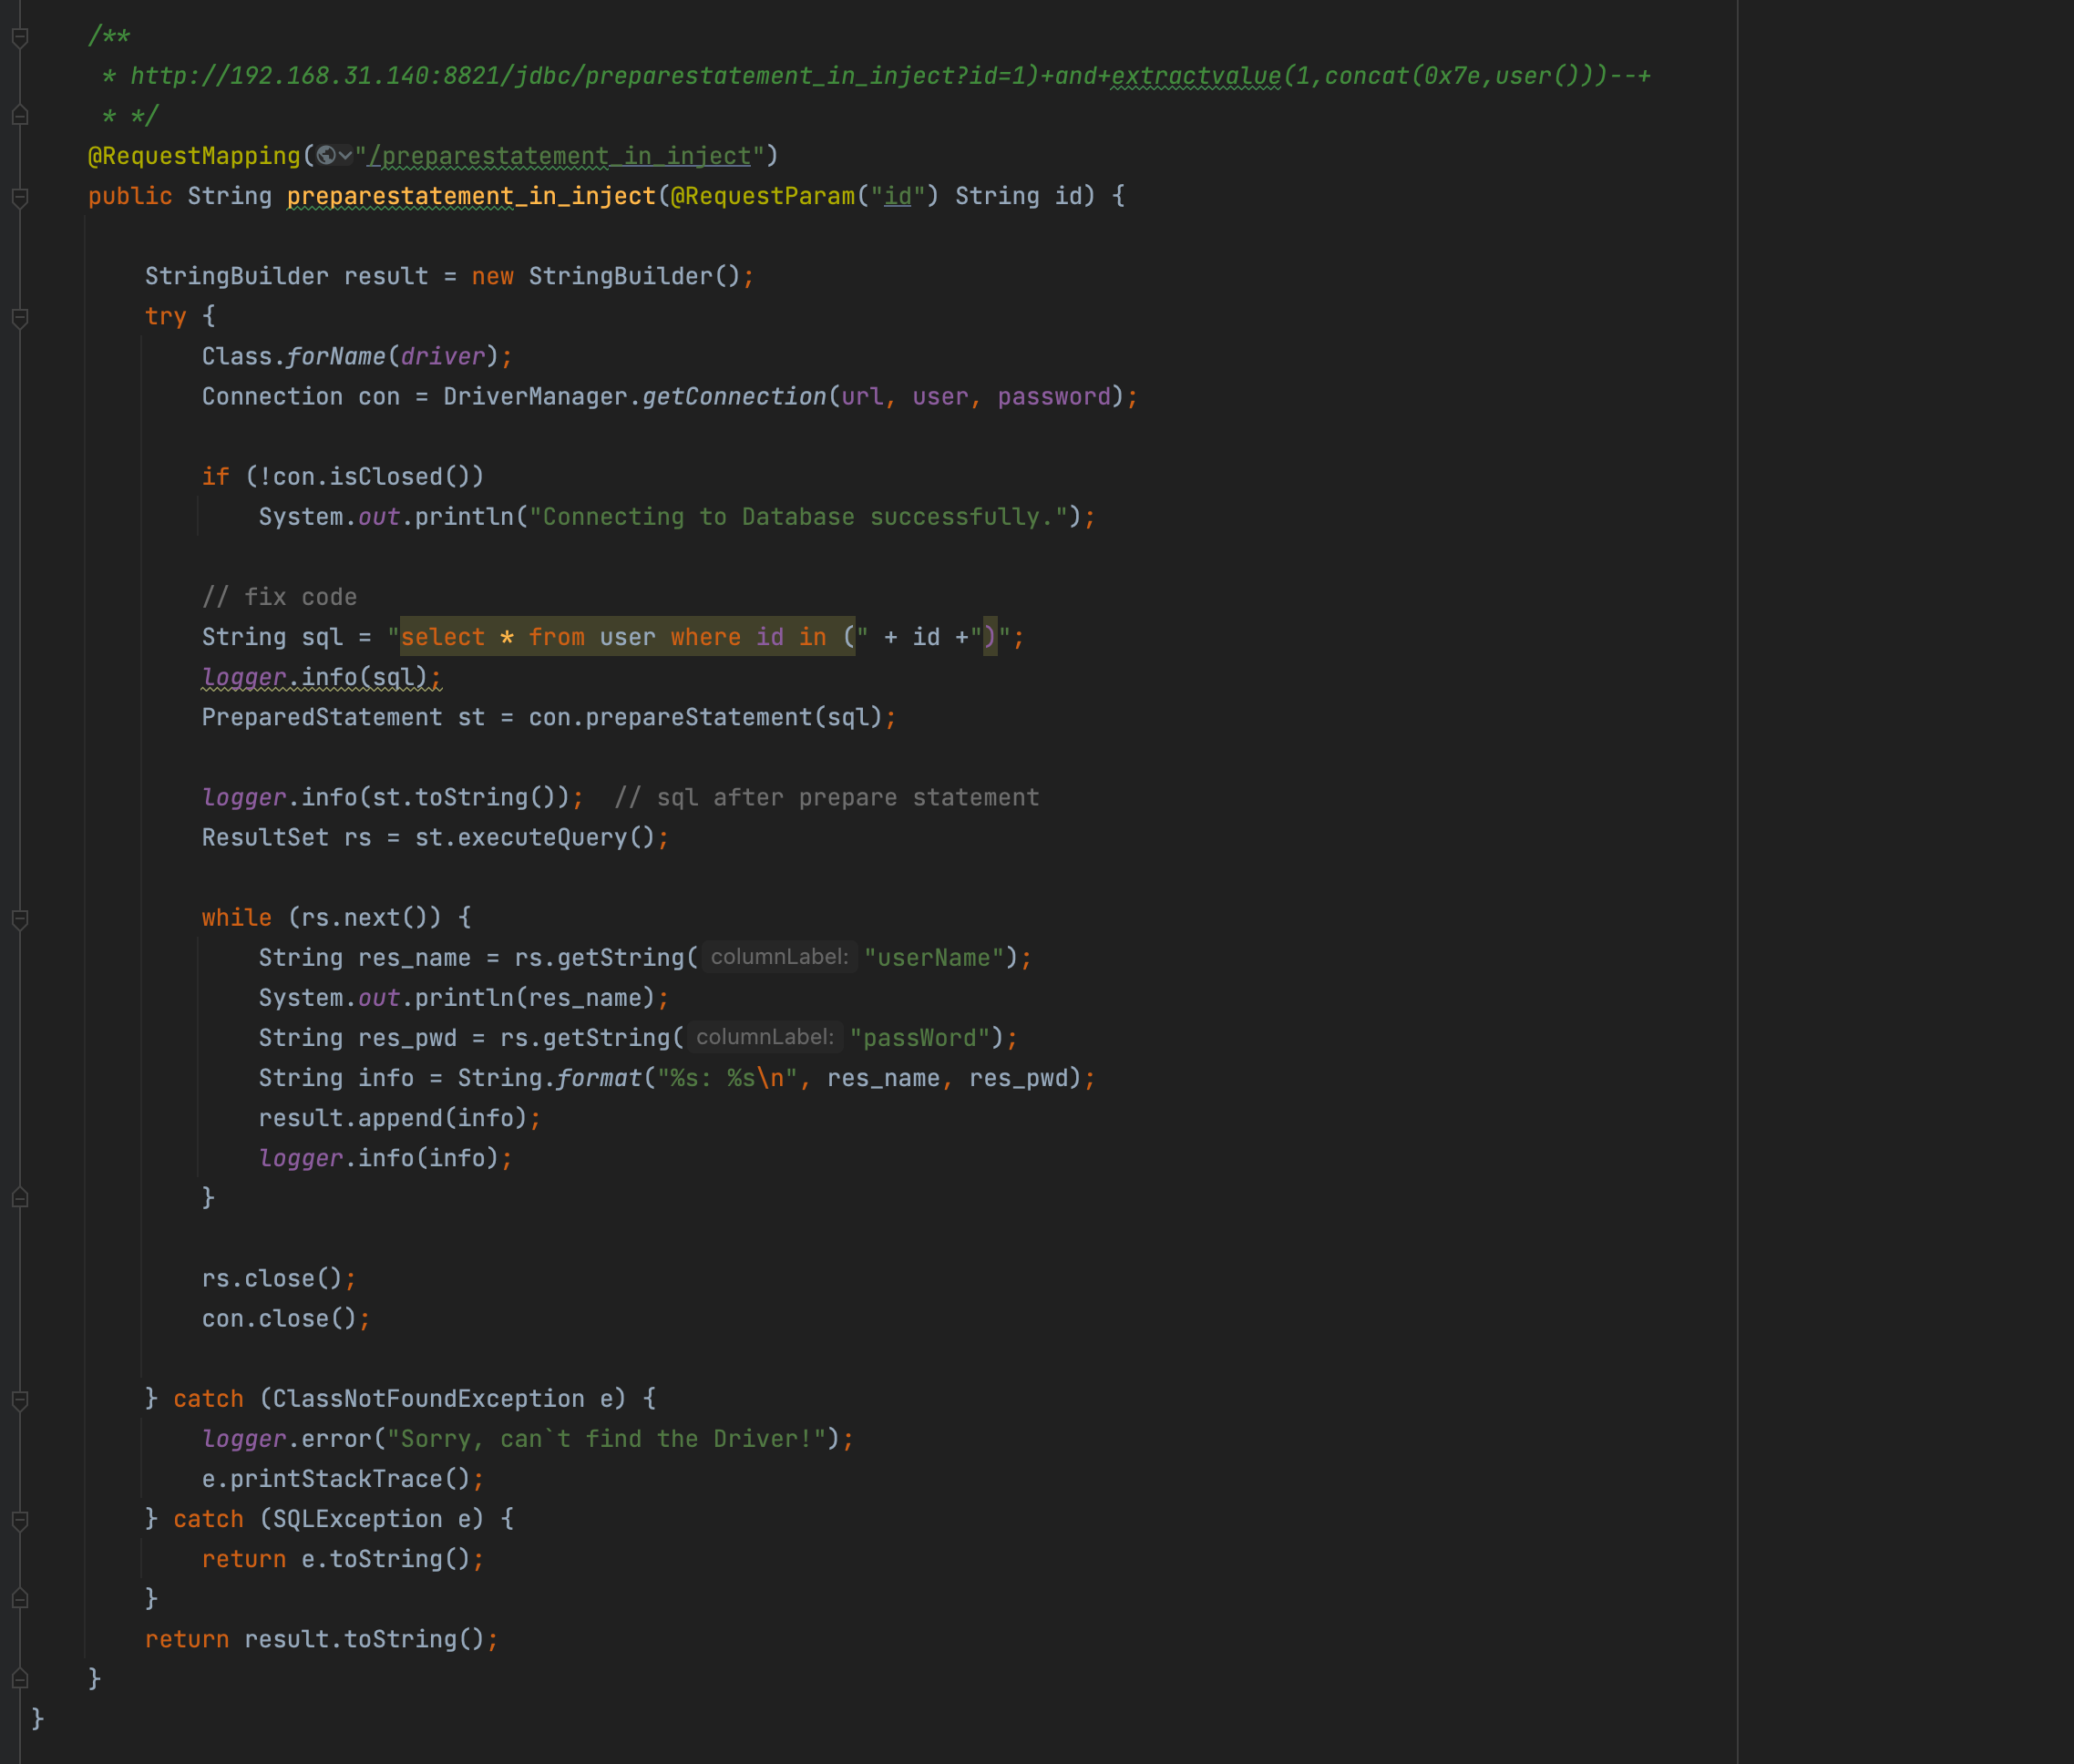Click fold end marker at the while loop's closing brace
The image size is (2074, 1764).
click(x=19, y=1198)
